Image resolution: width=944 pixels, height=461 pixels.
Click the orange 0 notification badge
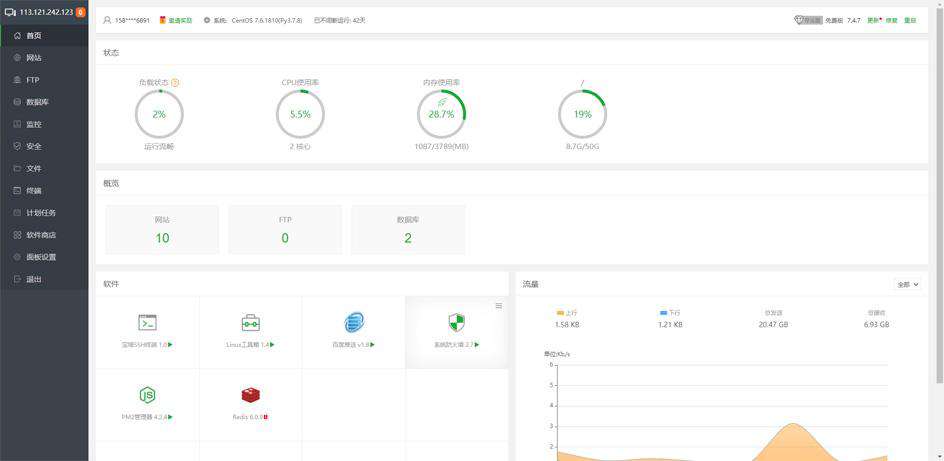(x=81, y=12)
